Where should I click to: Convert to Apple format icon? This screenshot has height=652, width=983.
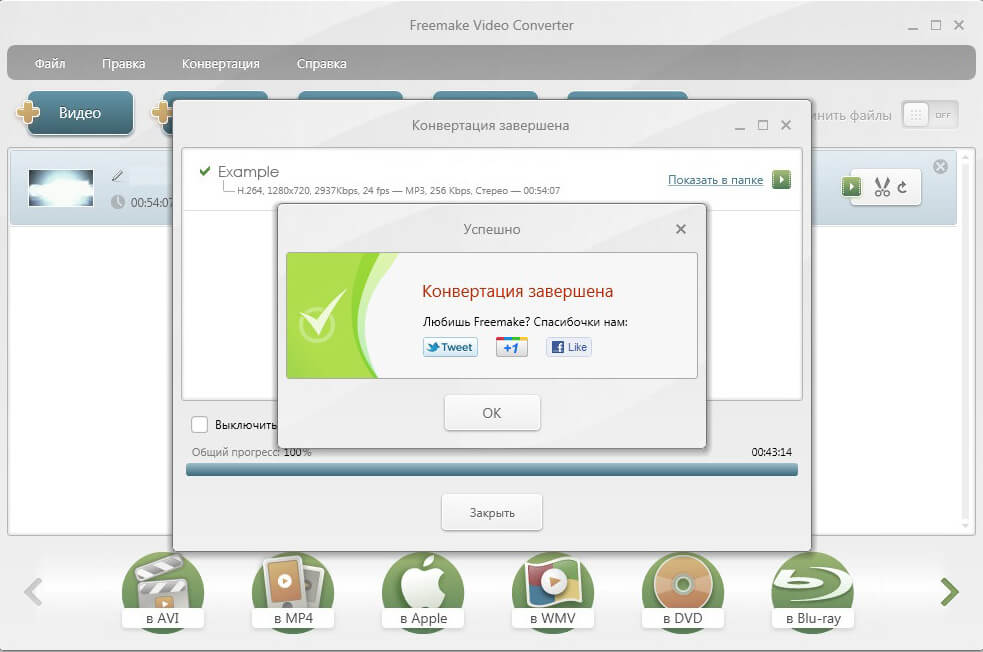tap(423, 591)
